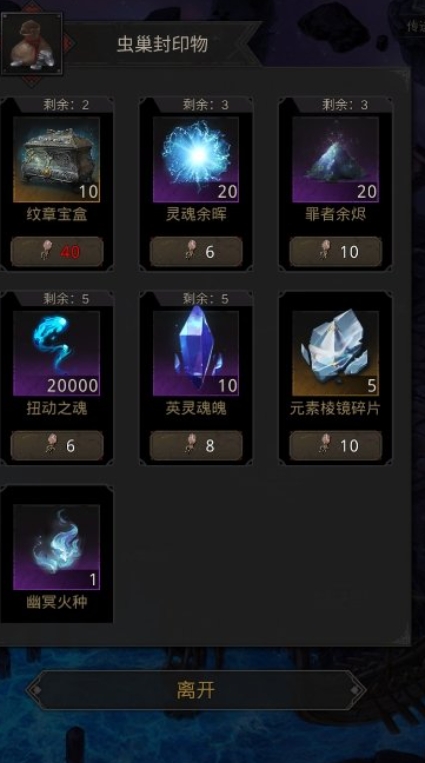Buy 英灵魂魄 for 8 currency
The width and height of the screenshot is (425, 763).
tap(196, 445)
